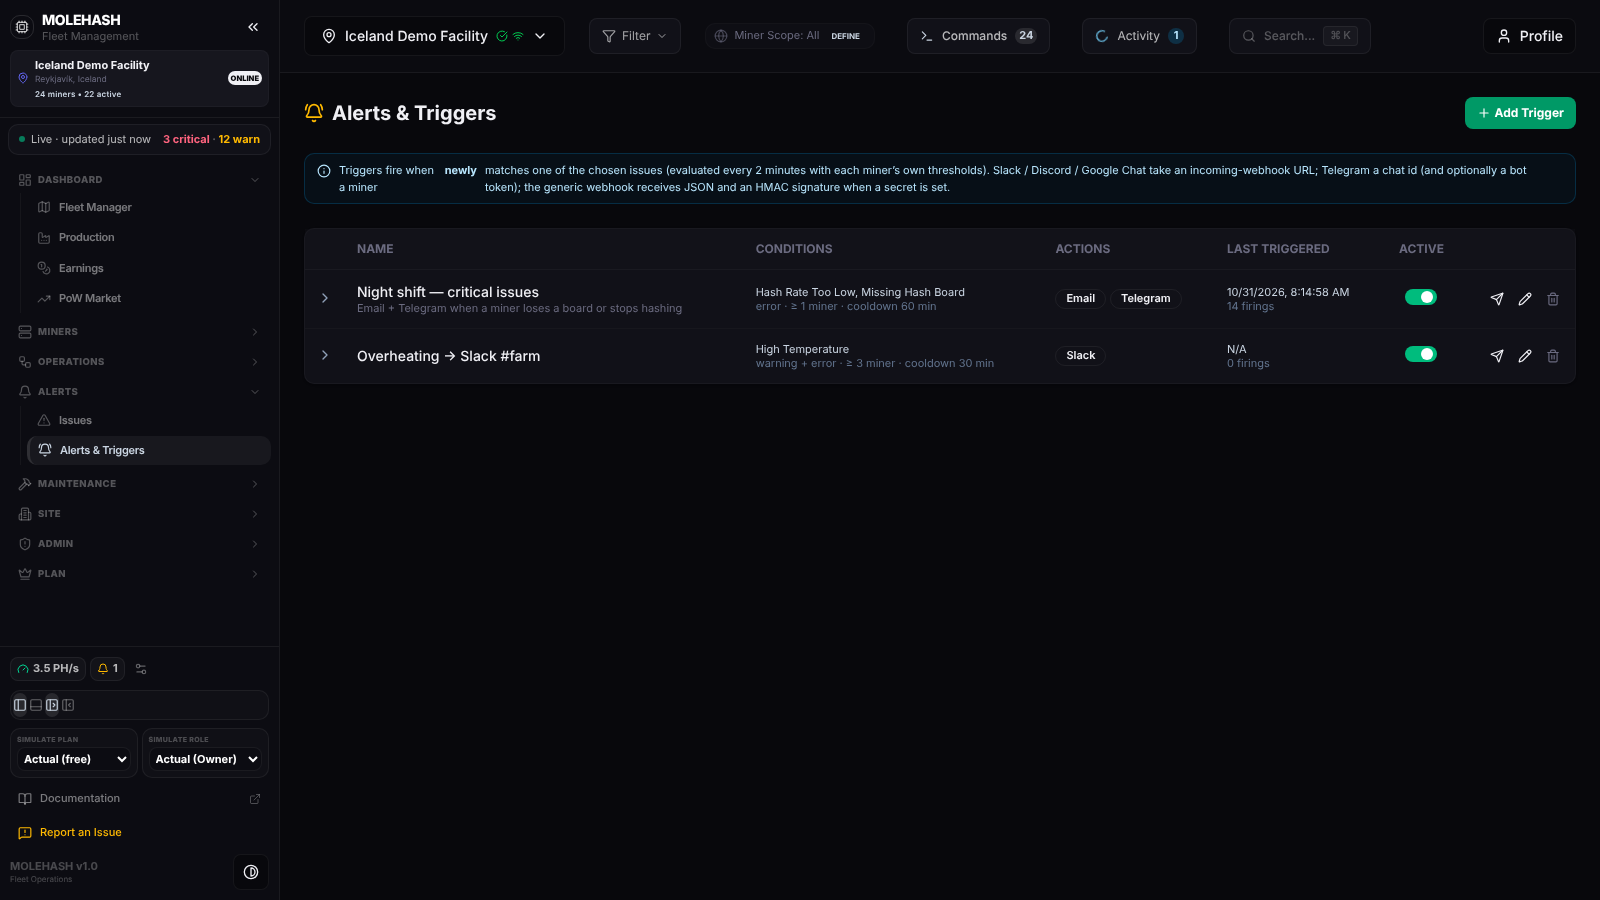
Task: Open the Filter dropdown
Action: (x=635, y=36)
